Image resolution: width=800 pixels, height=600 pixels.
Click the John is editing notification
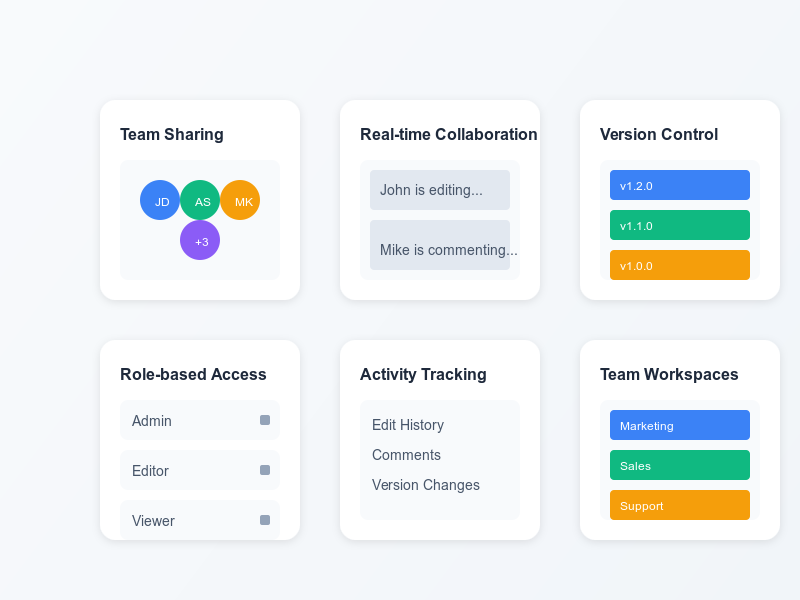[440, 190]
